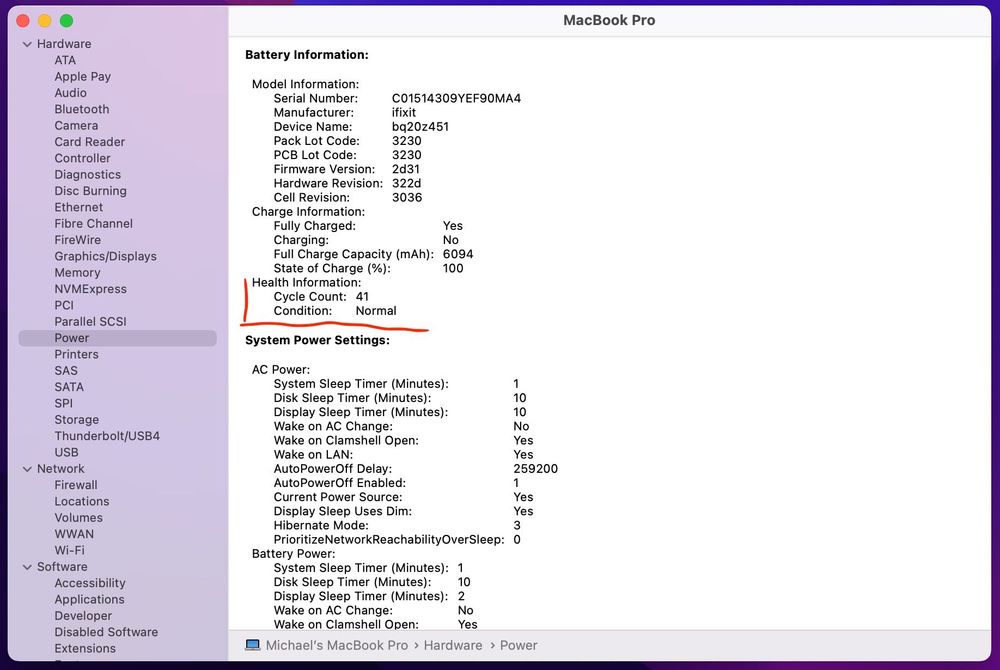Click the red close window button

pos(23,20)
